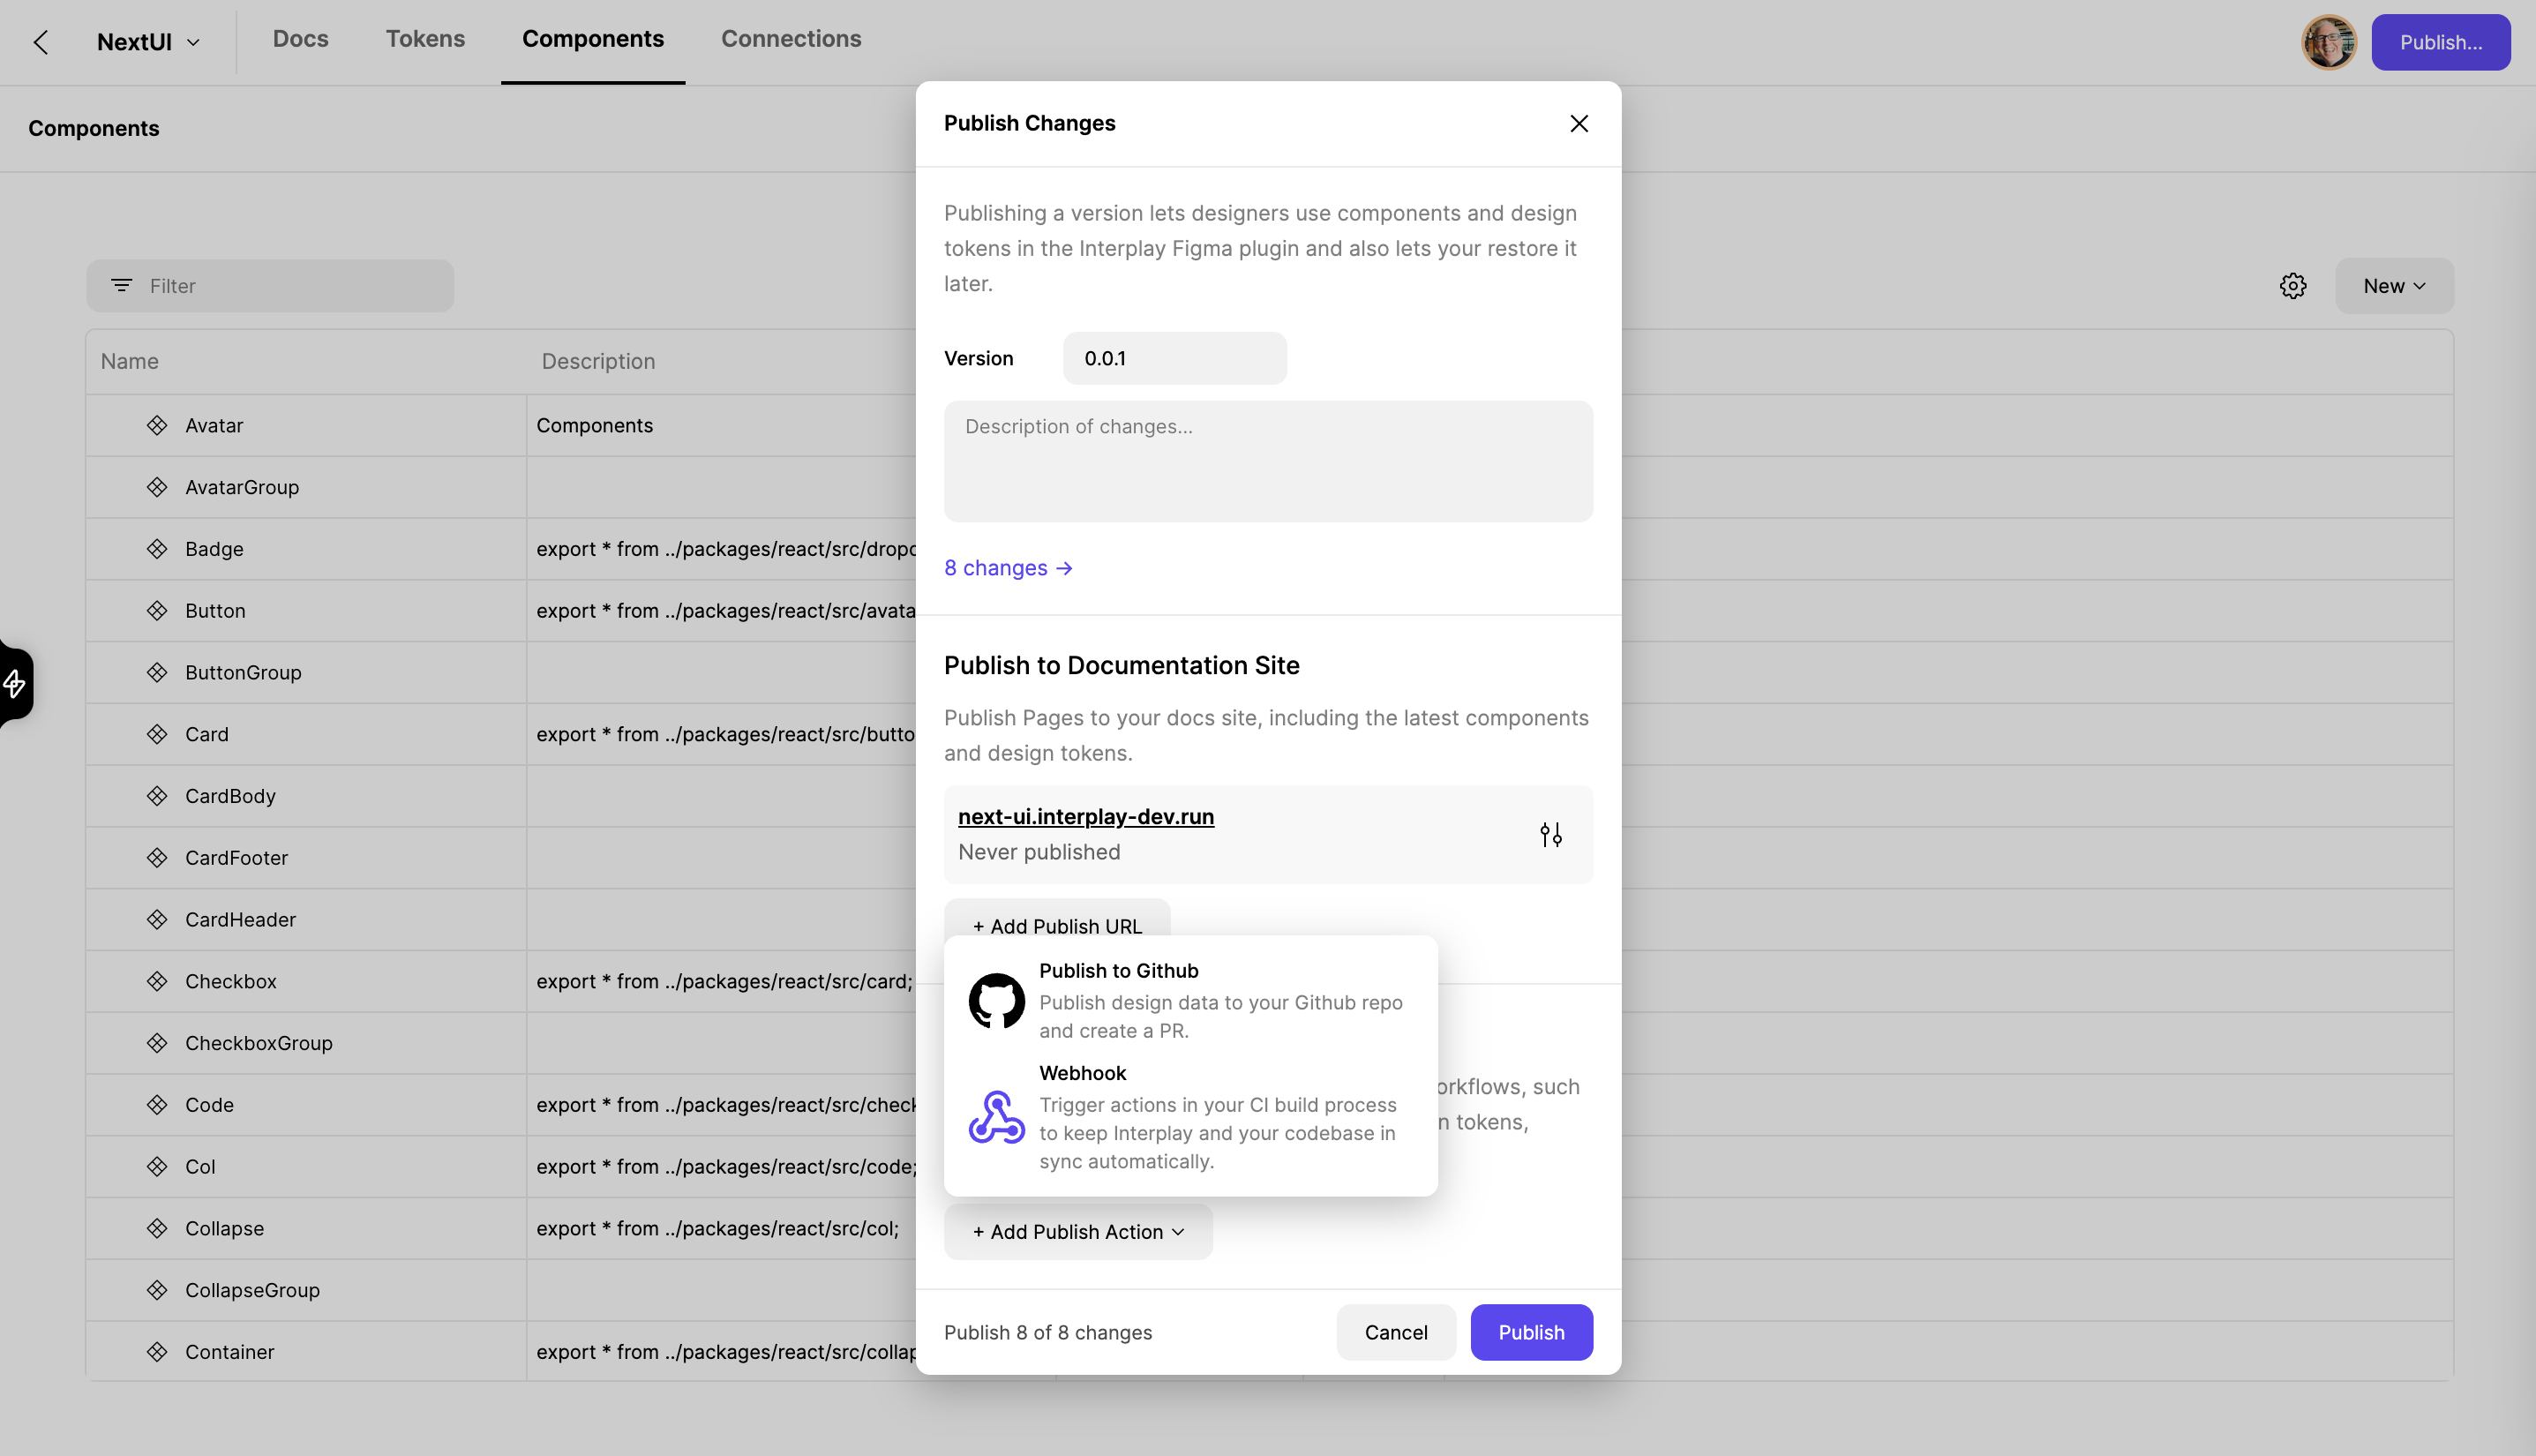Open the NextUI project dropdown
Screen dimensions: 2536x1456
point(149,42)
